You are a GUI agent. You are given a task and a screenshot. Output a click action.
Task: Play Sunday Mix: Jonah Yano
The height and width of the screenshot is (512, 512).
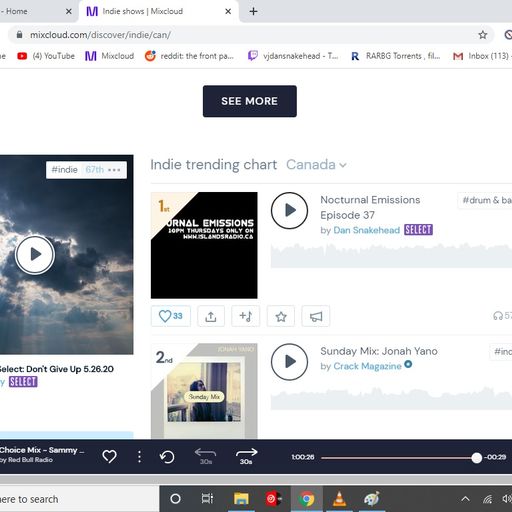pyautogui.click(x=289, y=362)
